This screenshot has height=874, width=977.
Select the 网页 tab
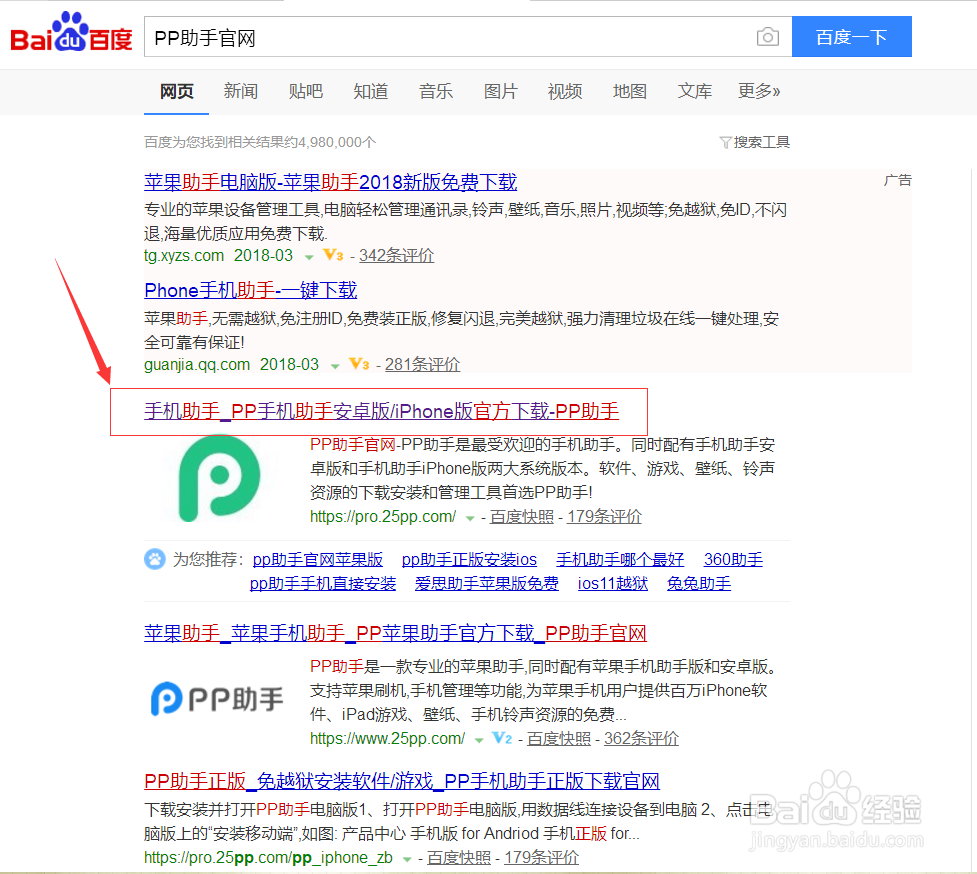coord(176,92)
